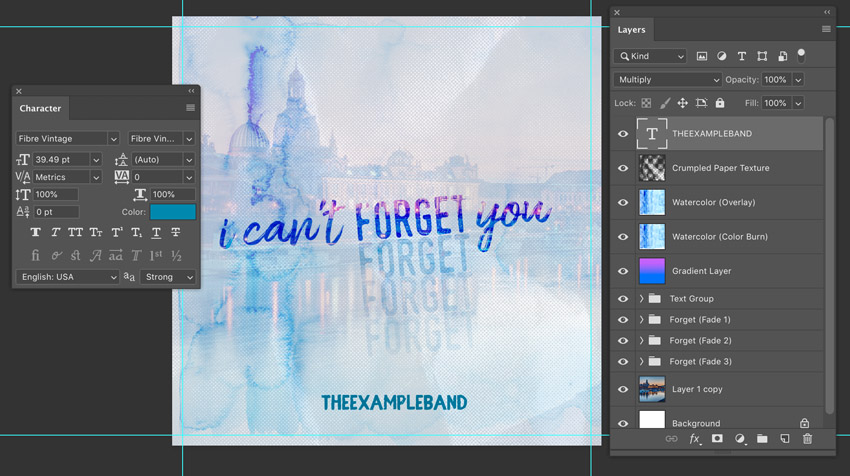The image size is (850, 476).
Task: Hide THEEXAMPLEBAND text layer
Action: (x=623, y=133)
